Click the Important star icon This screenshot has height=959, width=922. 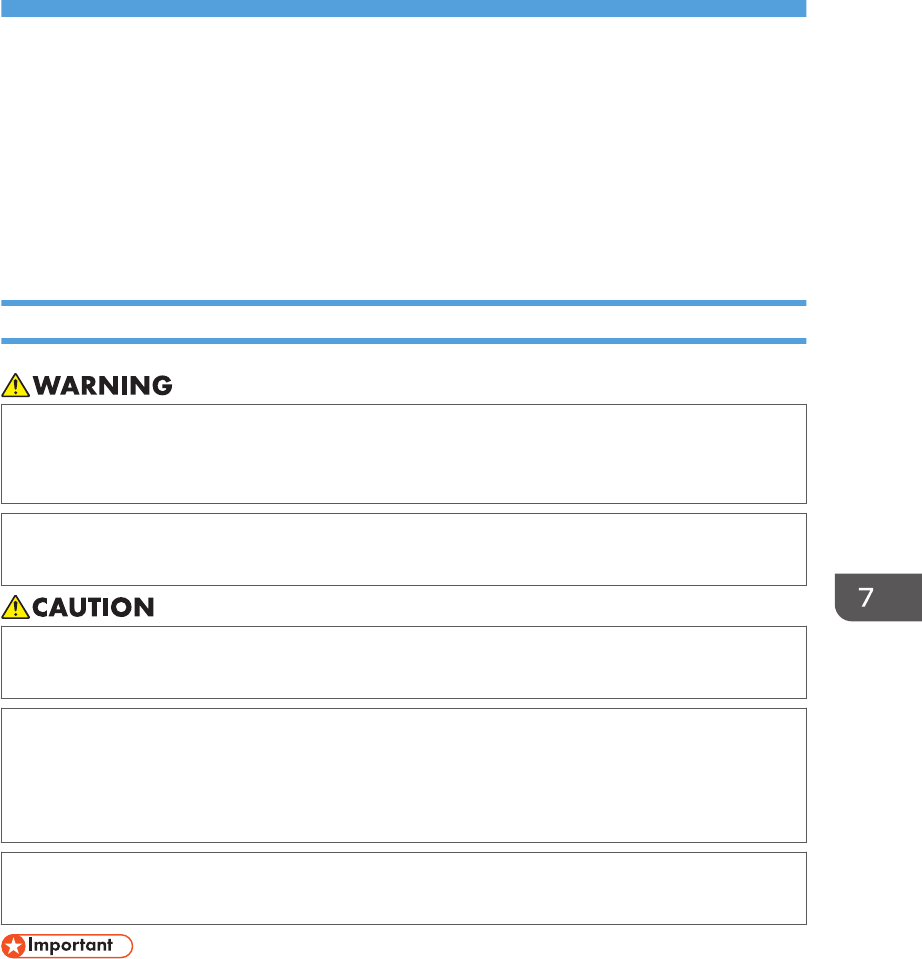point(13,946)
